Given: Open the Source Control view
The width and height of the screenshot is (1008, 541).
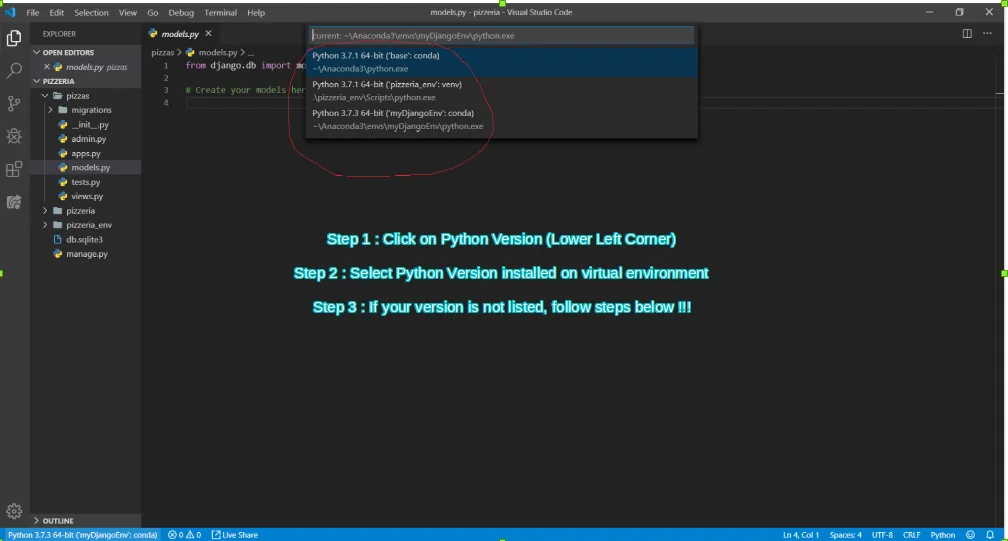Looking at the screenshot, I should point(14,103).
